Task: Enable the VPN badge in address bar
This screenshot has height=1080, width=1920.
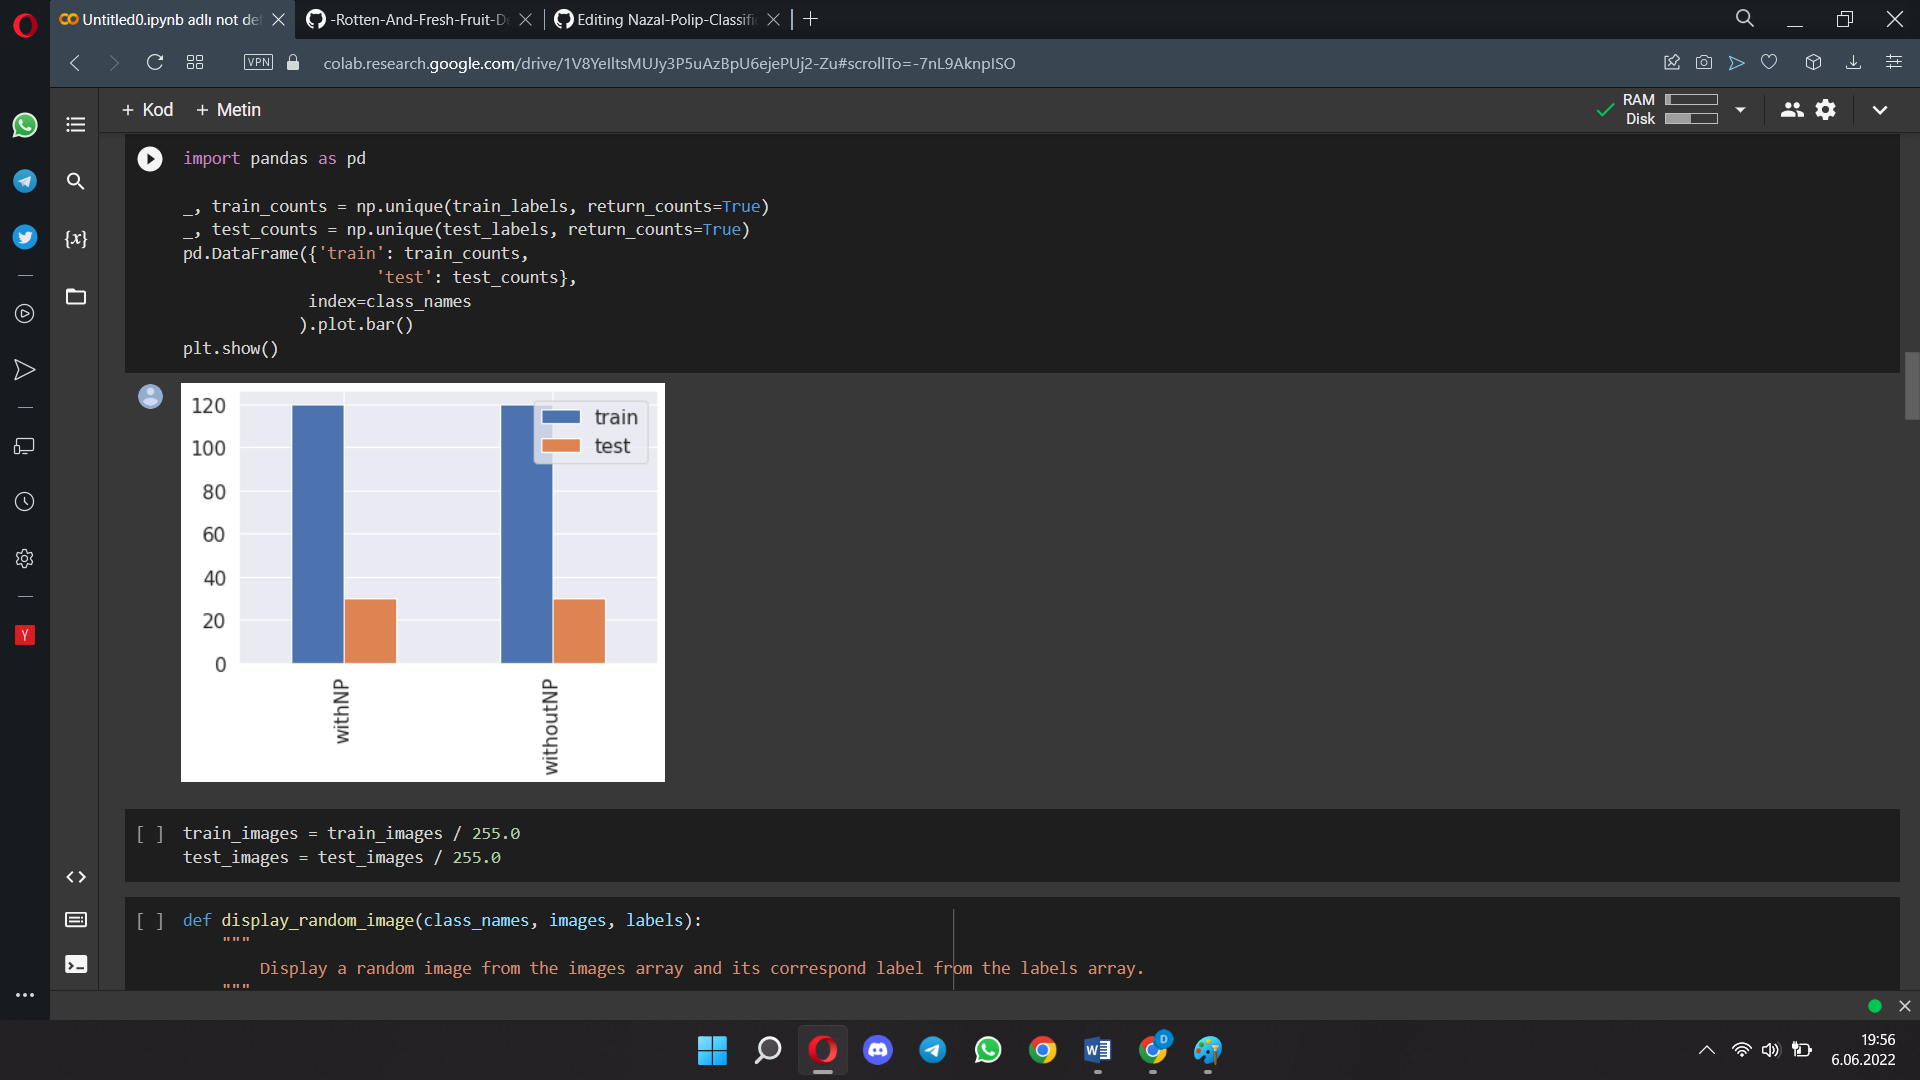Action: point(258,62)
